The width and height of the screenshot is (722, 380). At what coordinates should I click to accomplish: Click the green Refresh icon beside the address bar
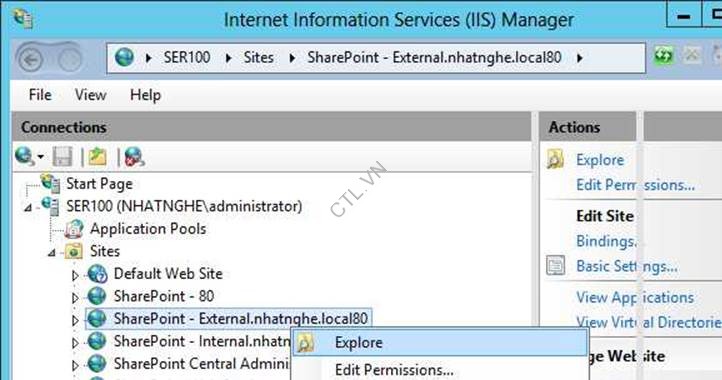664,56
